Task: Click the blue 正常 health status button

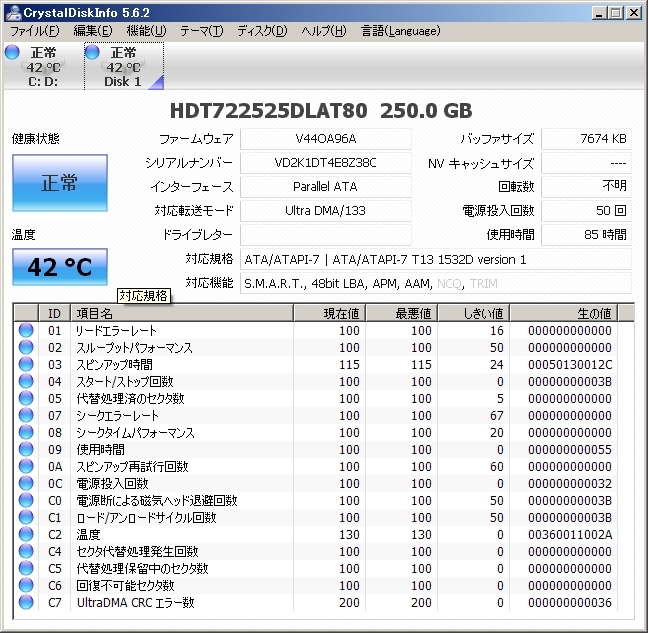Action: click(x=59, y=183)
